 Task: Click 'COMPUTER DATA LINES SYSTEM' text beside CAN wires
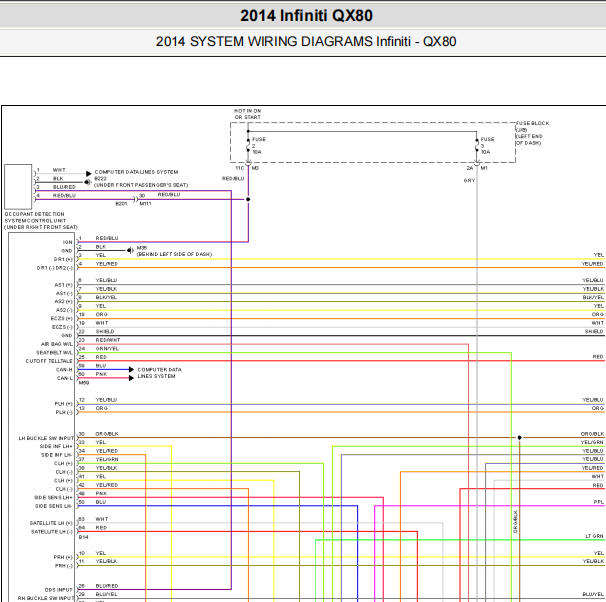tap(159, 373)
